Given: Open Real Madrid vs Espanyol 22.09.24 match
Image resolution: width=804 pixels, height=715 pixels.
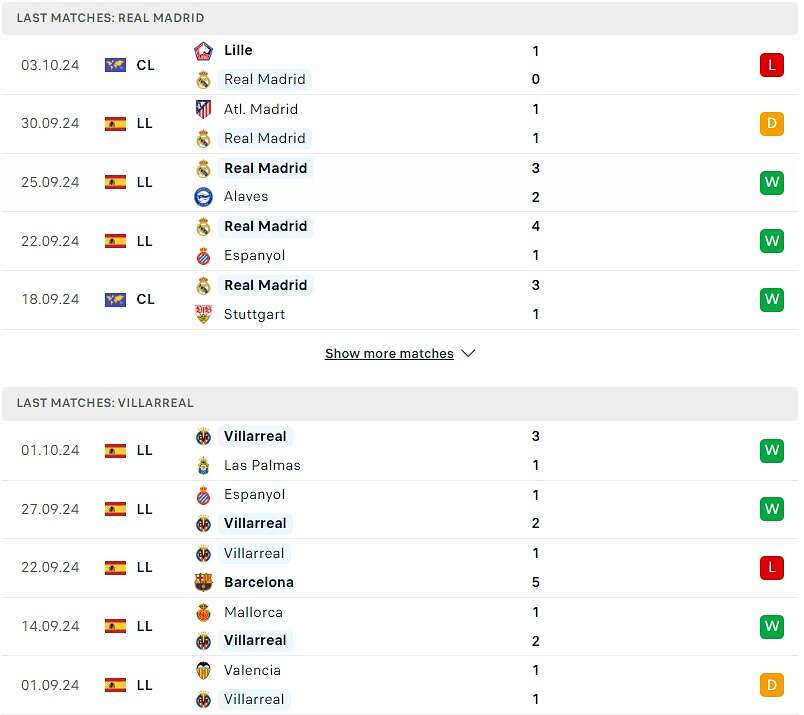Looking at the screenshot, I should [x=400, y=241].
